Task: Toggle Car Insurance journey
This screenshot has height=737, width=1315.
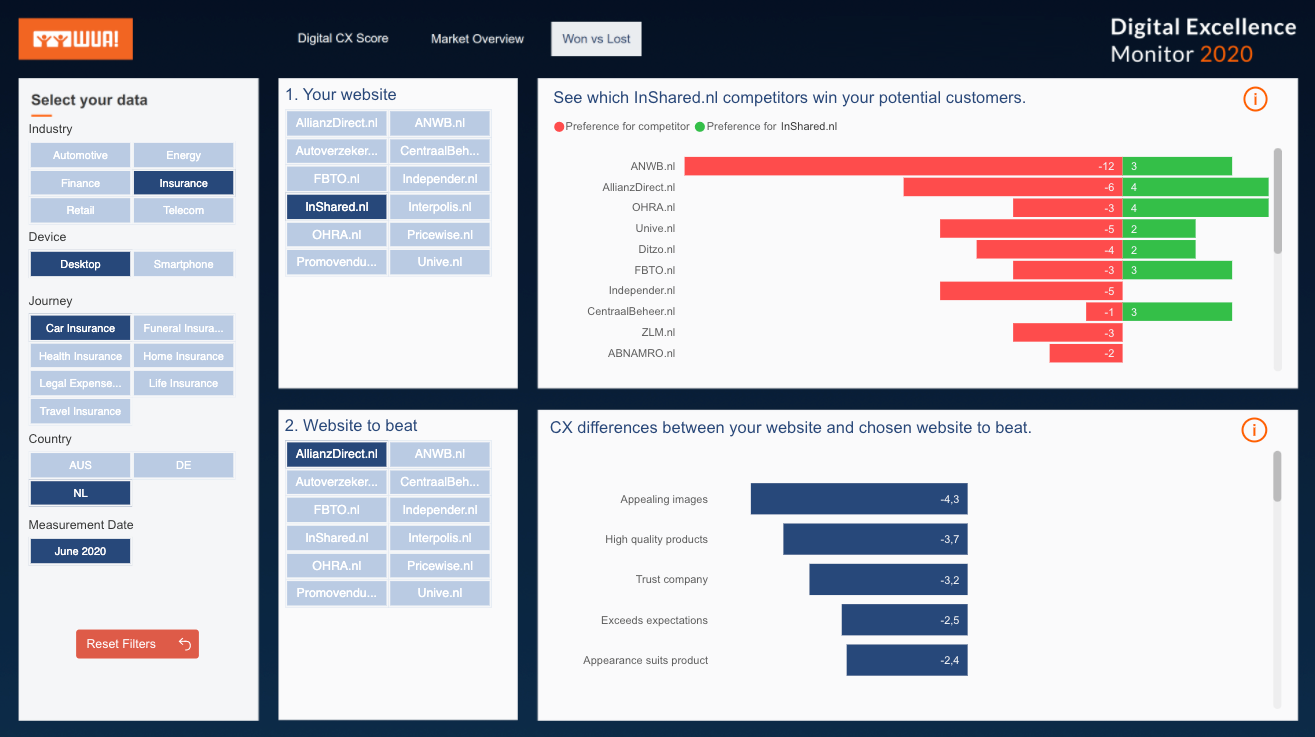Action: click(80, 328)
